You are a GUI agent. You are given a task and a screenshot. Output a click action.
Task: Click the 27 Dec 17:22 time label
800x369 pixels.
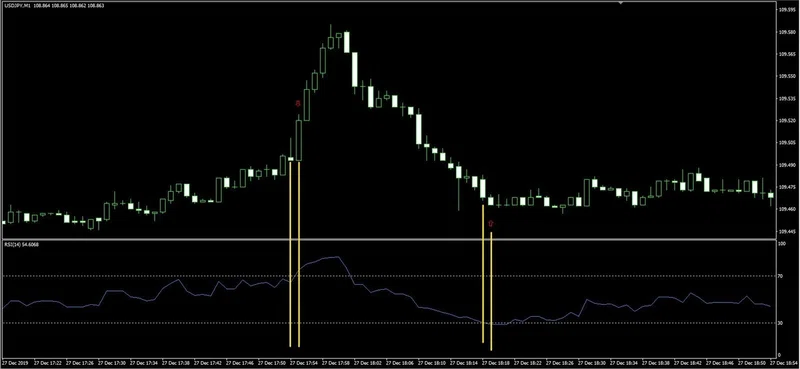click(x=46, y=363)
